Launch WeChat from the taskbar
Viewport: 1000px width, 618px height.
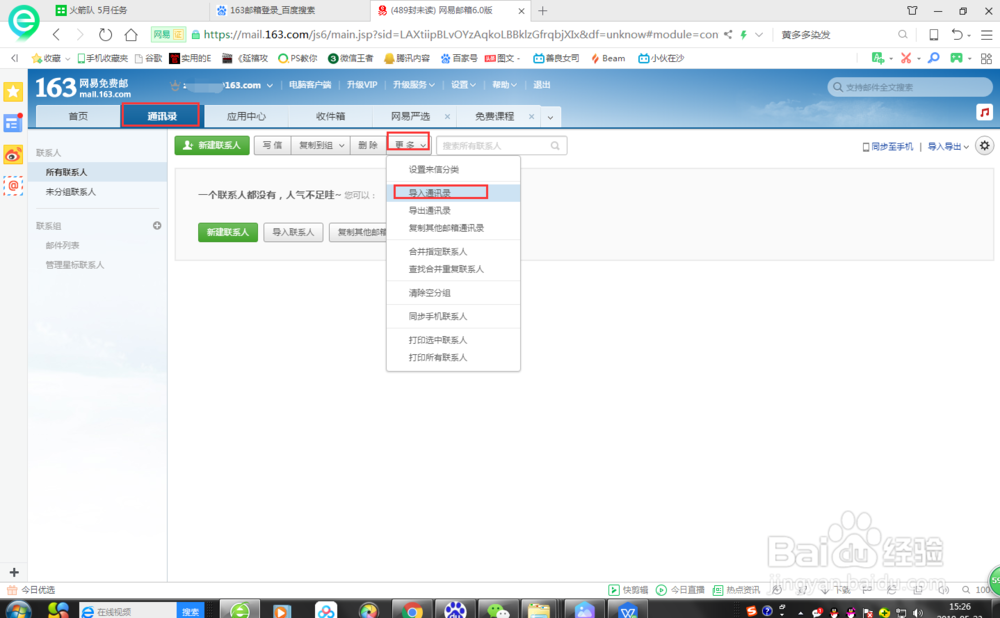coord(497,608)
